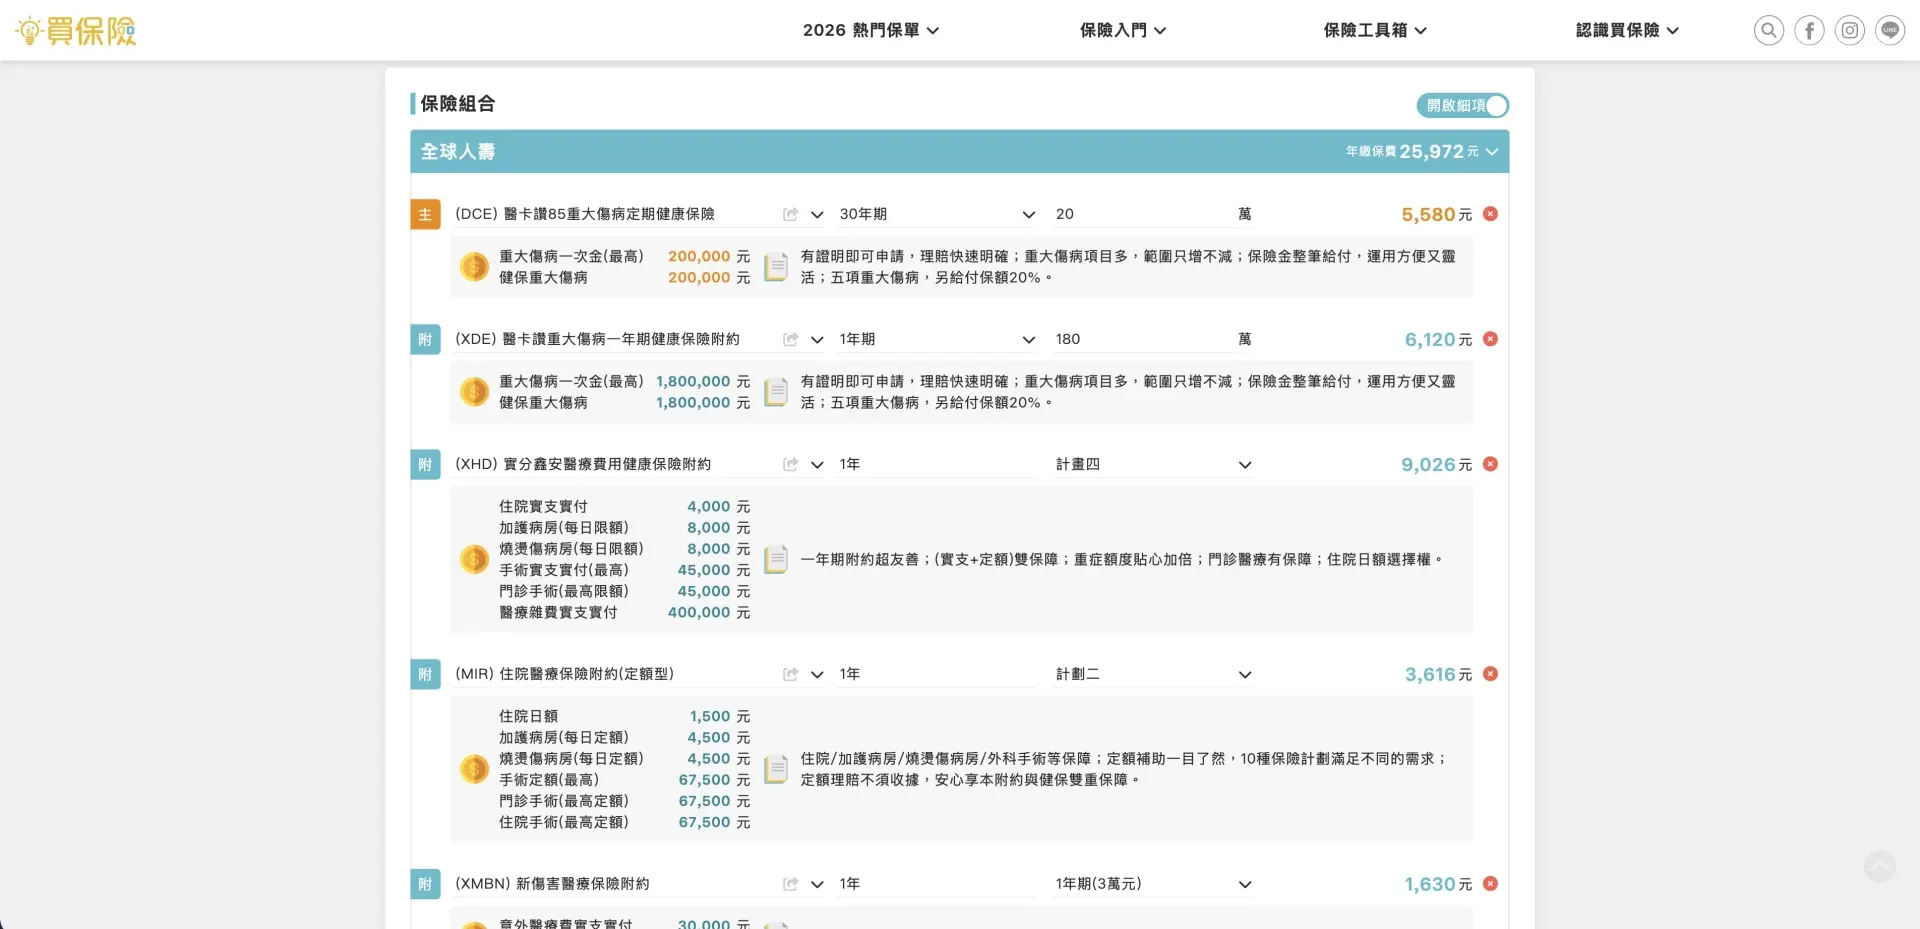Open the 30年期 term dropdown
The image size is (1920, 929).
coord(937,214)
